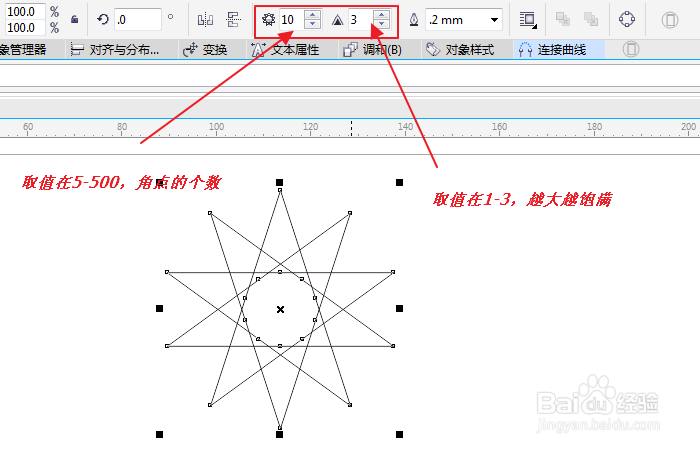Click the star sharpness triangle icon
This screenshot has height=450, width=700.
pos(338,20)
